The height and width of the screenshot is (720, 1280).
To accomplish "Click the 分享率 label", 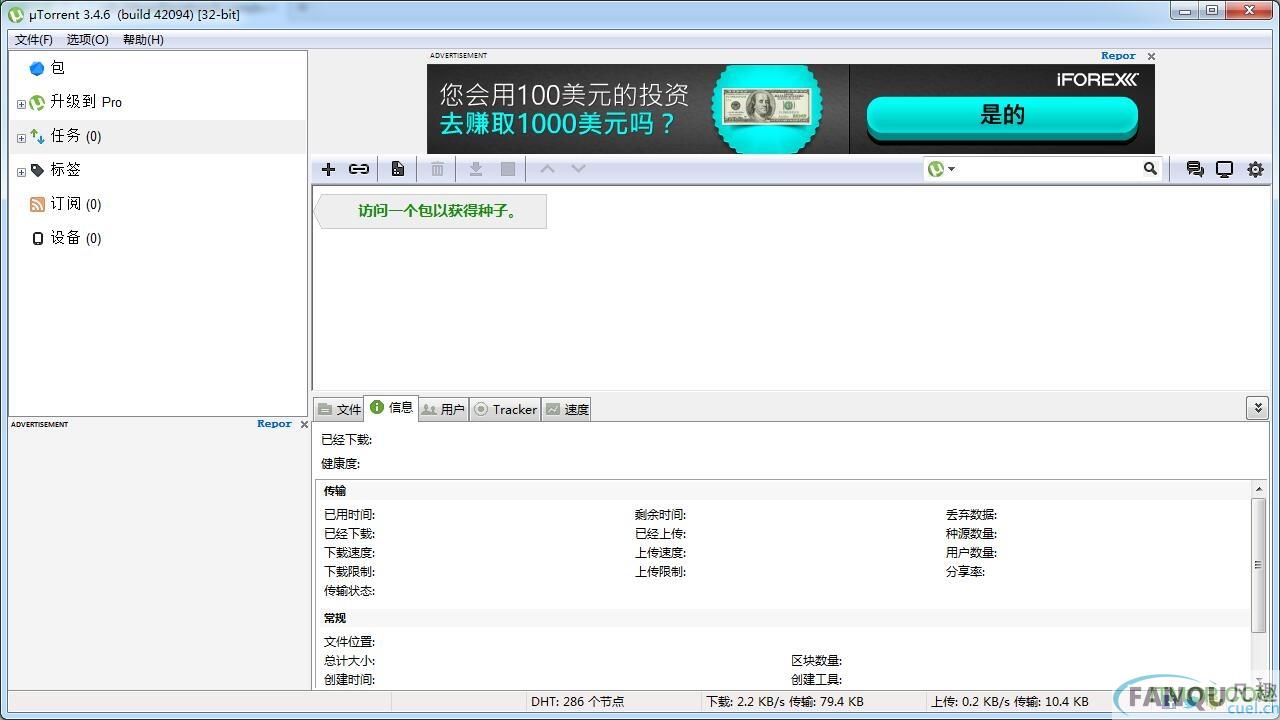I will click(x=965, y=572).
